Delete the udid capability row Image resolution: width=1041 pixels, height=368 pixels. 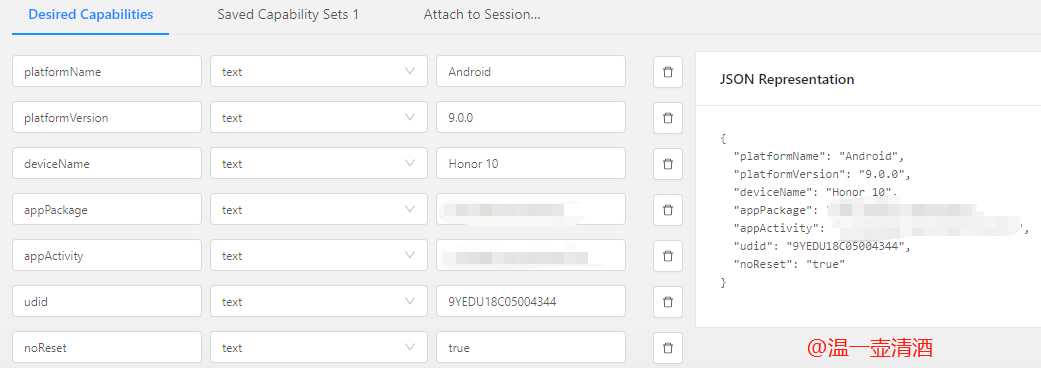[668, 302]
